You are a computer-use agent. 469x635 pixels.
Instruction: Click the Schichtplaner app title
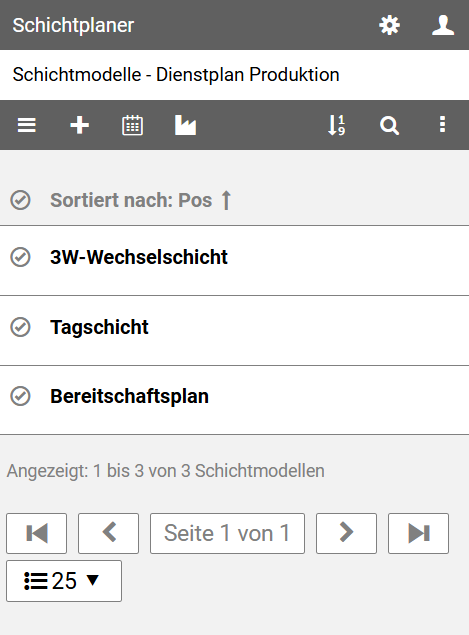point(73,25)
